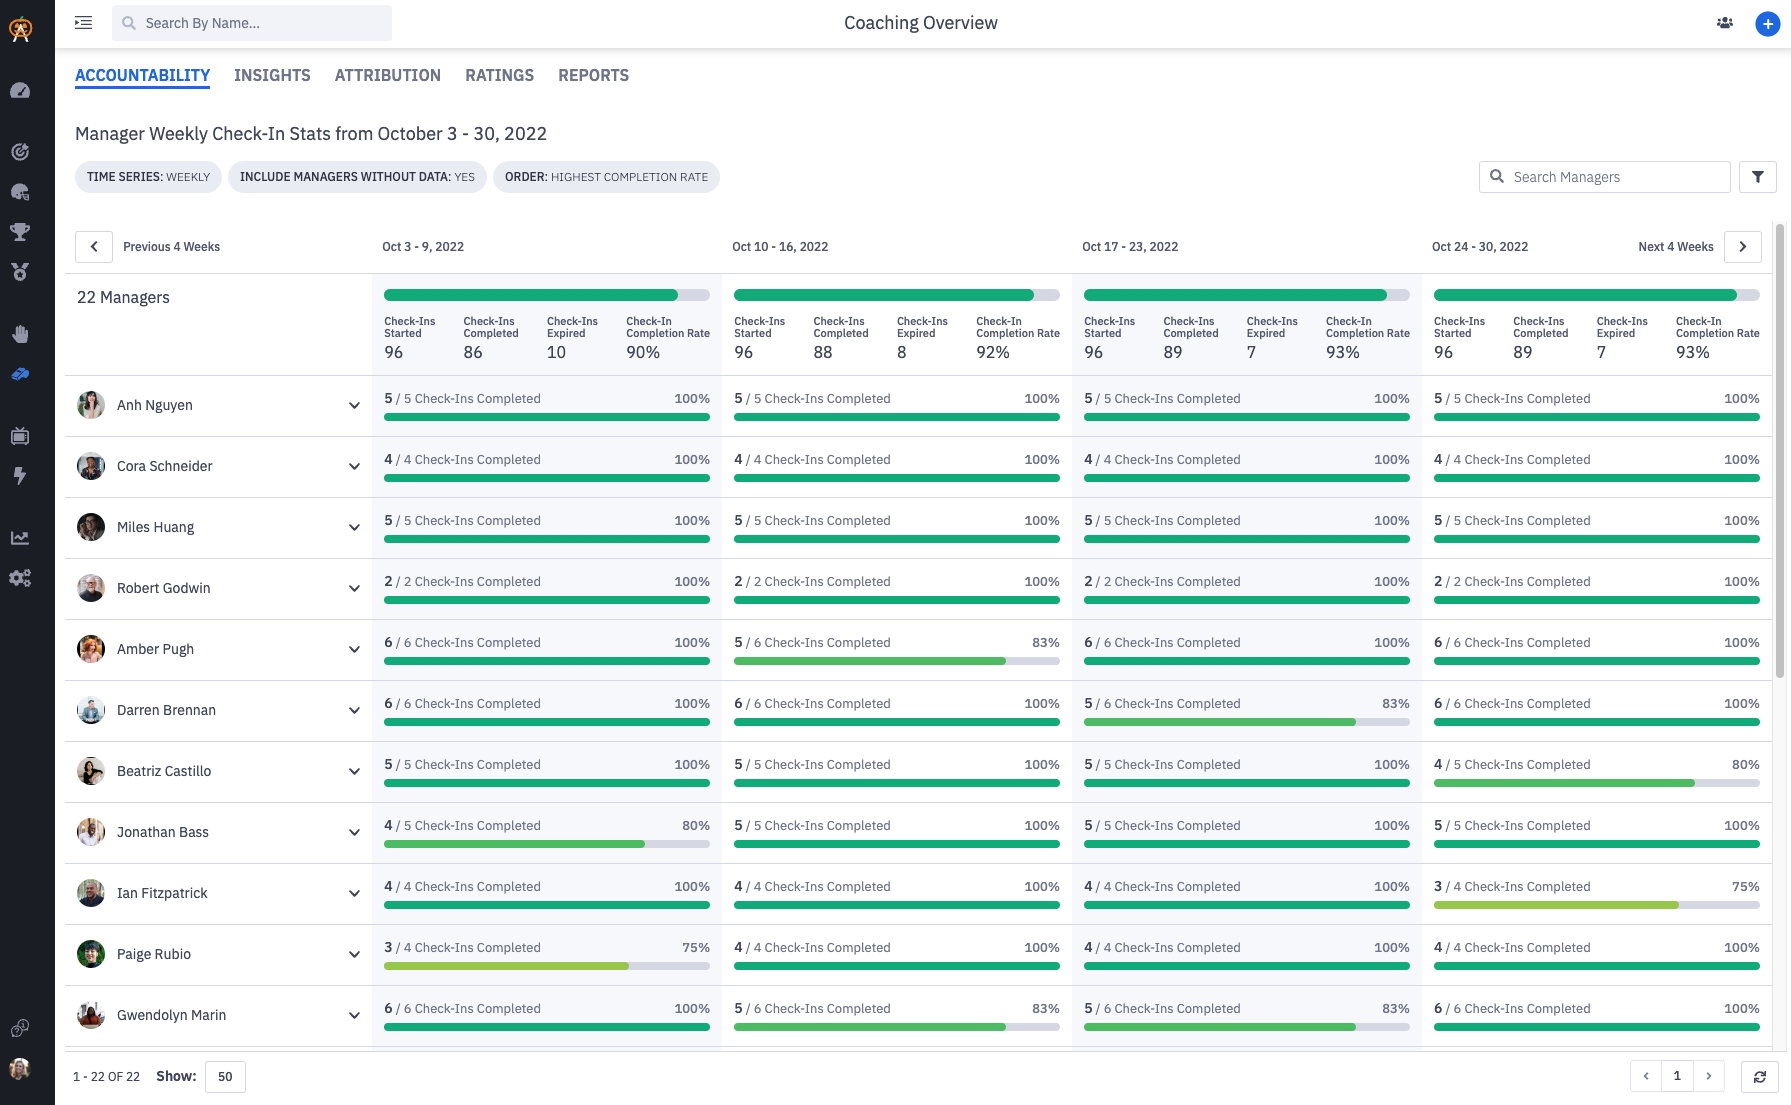
Task: Open High Fives via the hand icon
Action: click(20, 334)
